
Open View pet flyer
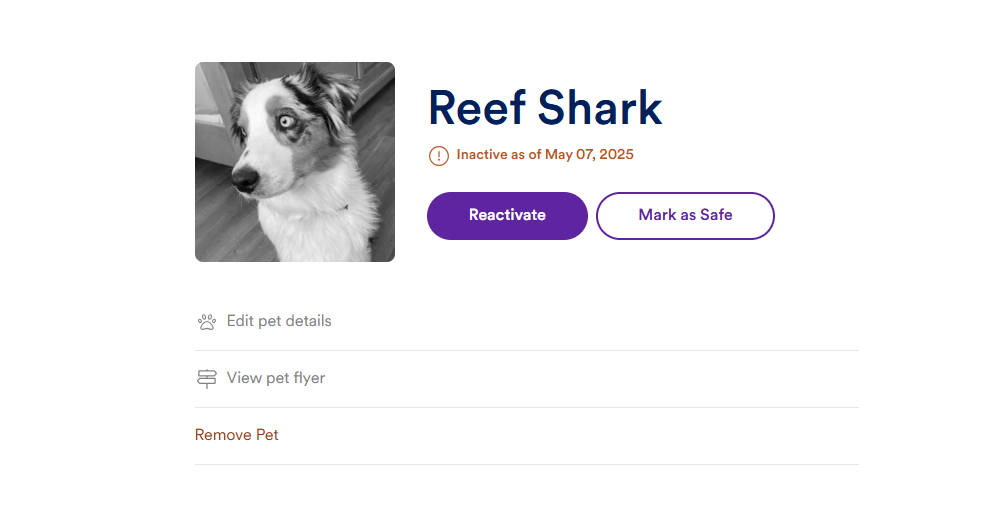(x=276, y=378)
